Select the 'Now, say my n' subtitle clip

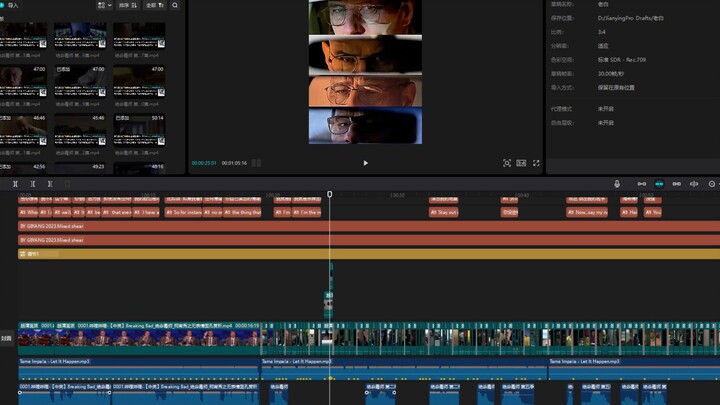pyautogui.click(x=587, y=212)
